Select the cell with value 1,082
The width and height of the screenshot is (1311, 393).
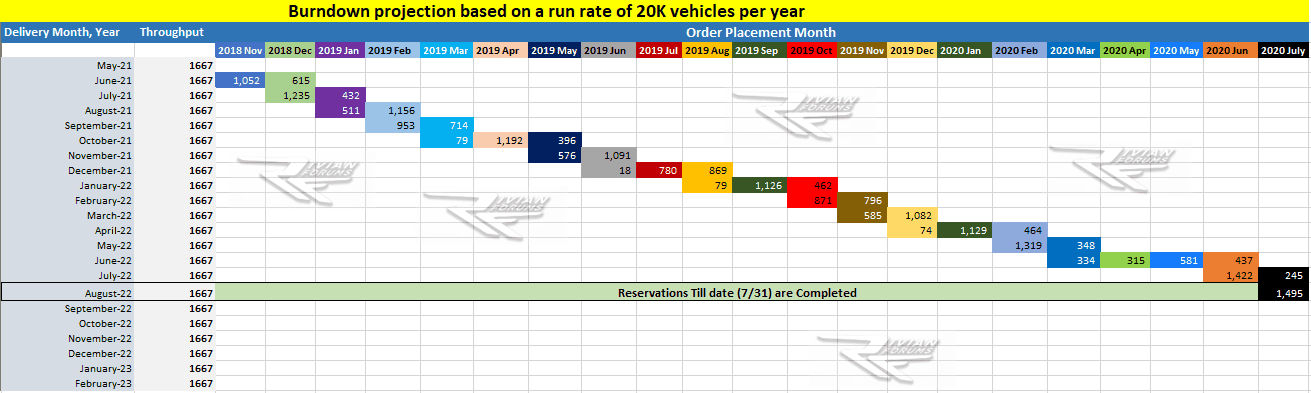coord(912,215)
